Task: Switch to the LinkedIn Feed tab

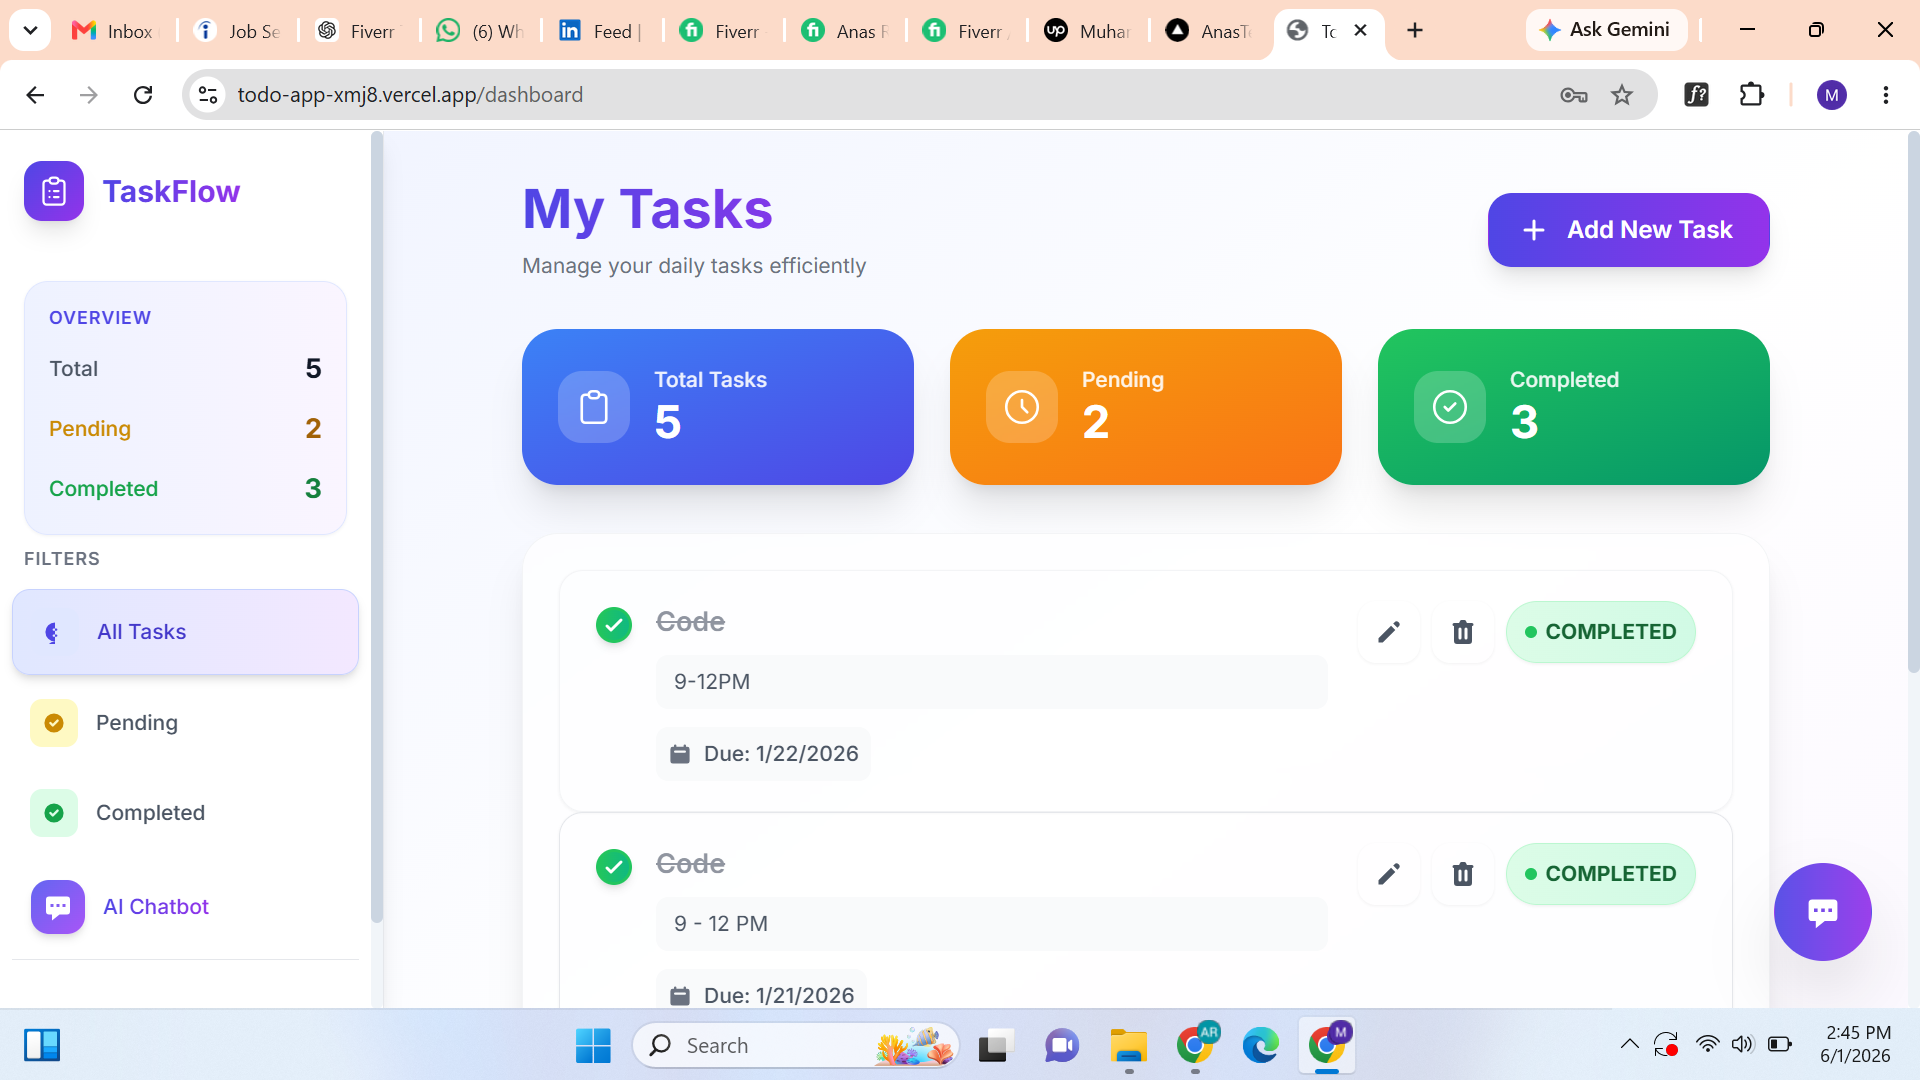Action: (600, 31)
